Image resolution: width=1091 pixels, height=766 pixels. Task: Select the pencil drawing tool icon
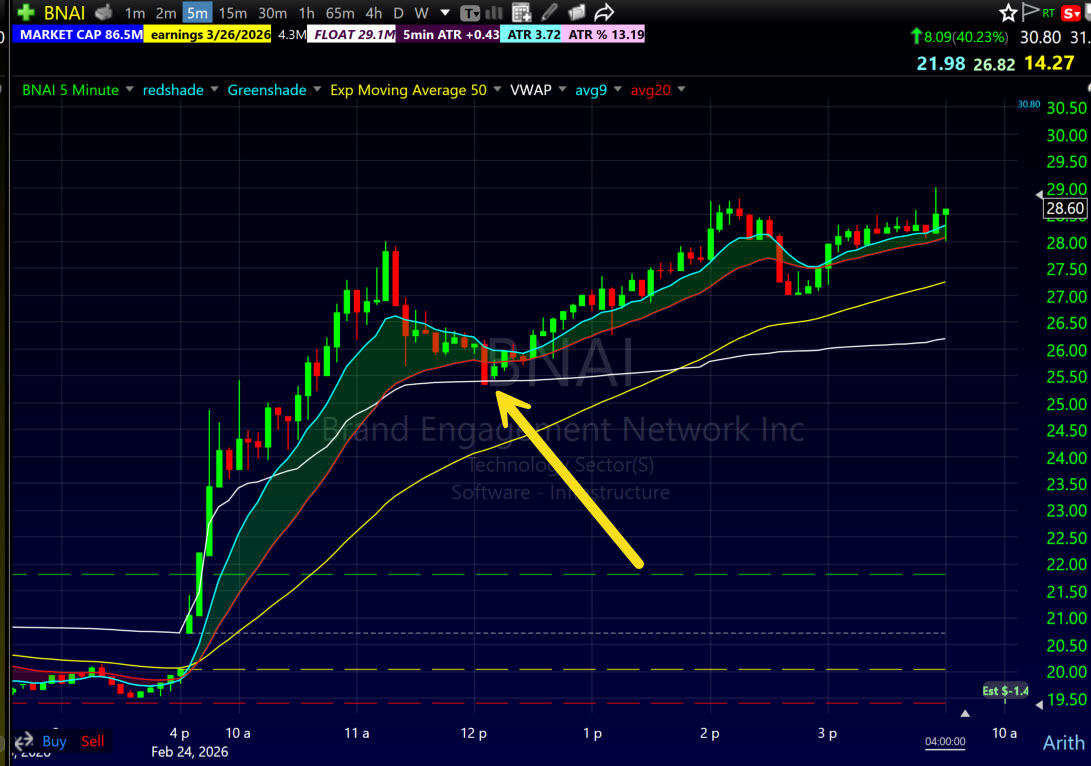click(x=548, y=12)
